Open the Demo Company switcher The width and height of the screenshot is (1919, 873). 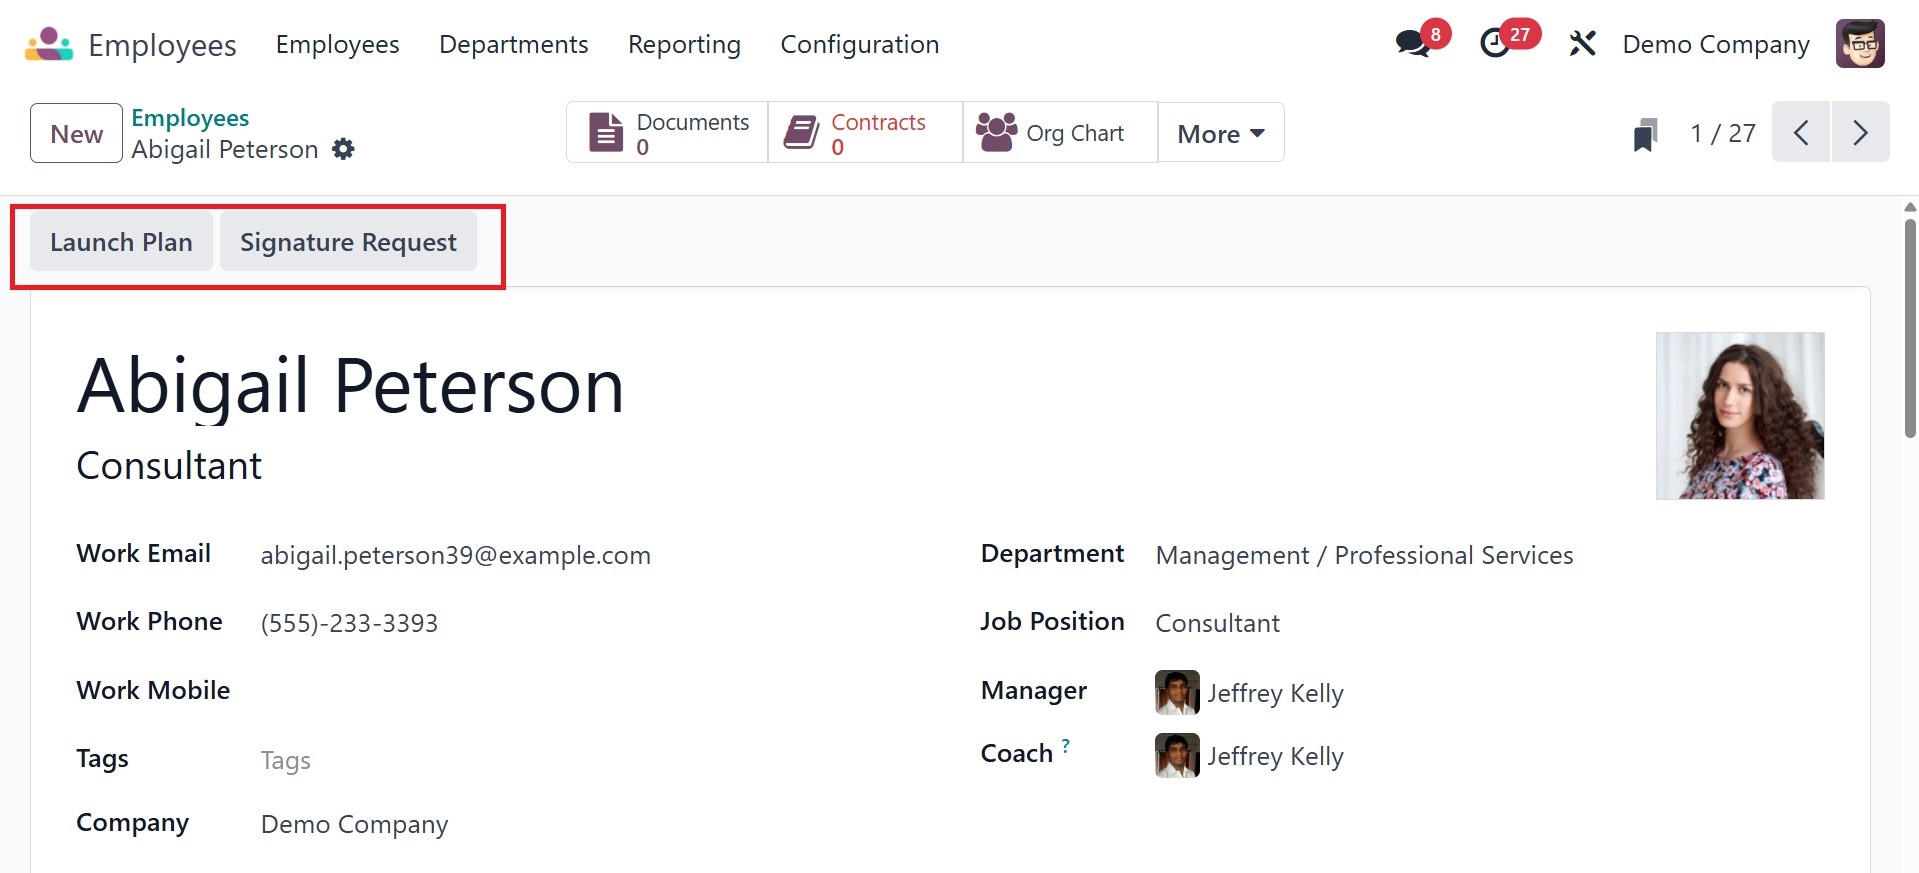click(x=1715, y=45)
